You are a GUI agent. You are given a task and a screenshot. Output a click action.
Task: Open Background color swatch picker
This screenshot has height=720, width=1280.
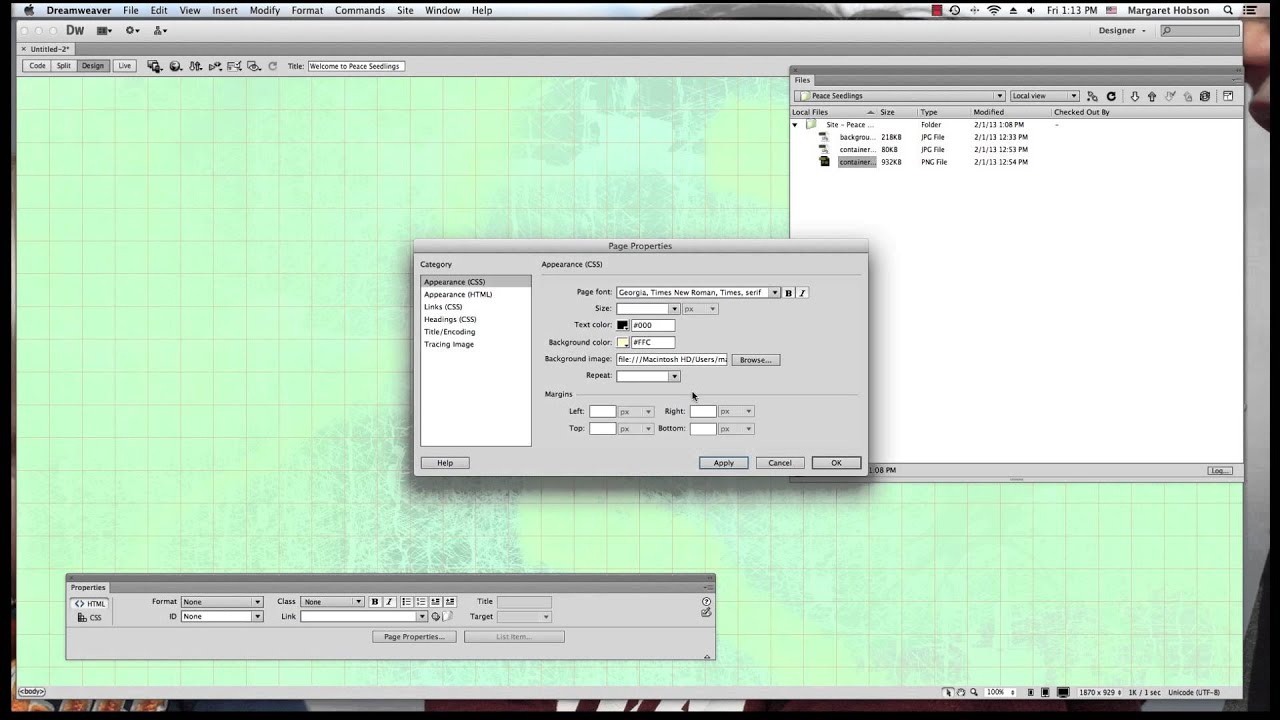(623, 342)
